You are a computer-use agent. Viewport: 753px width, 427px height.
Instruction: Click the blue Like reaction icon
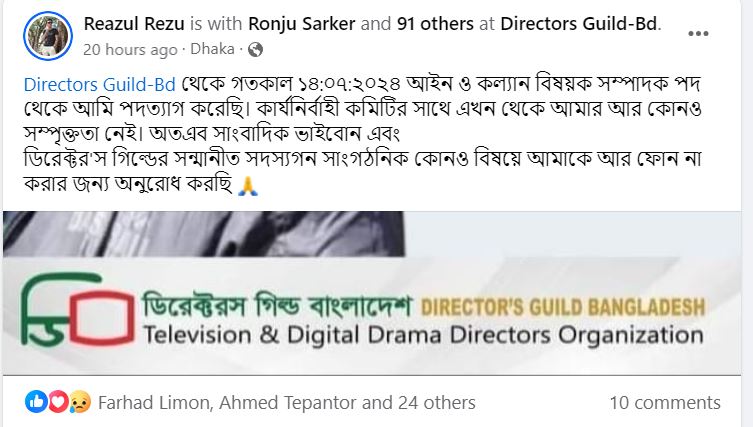point(36,402)
